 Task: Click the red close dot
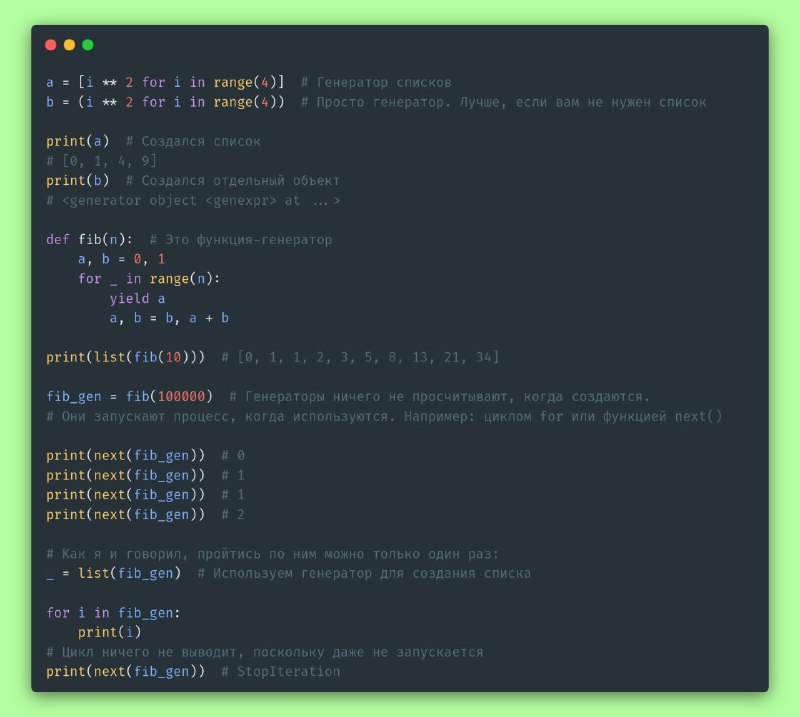pyautogui.click(x=51, y=45)
